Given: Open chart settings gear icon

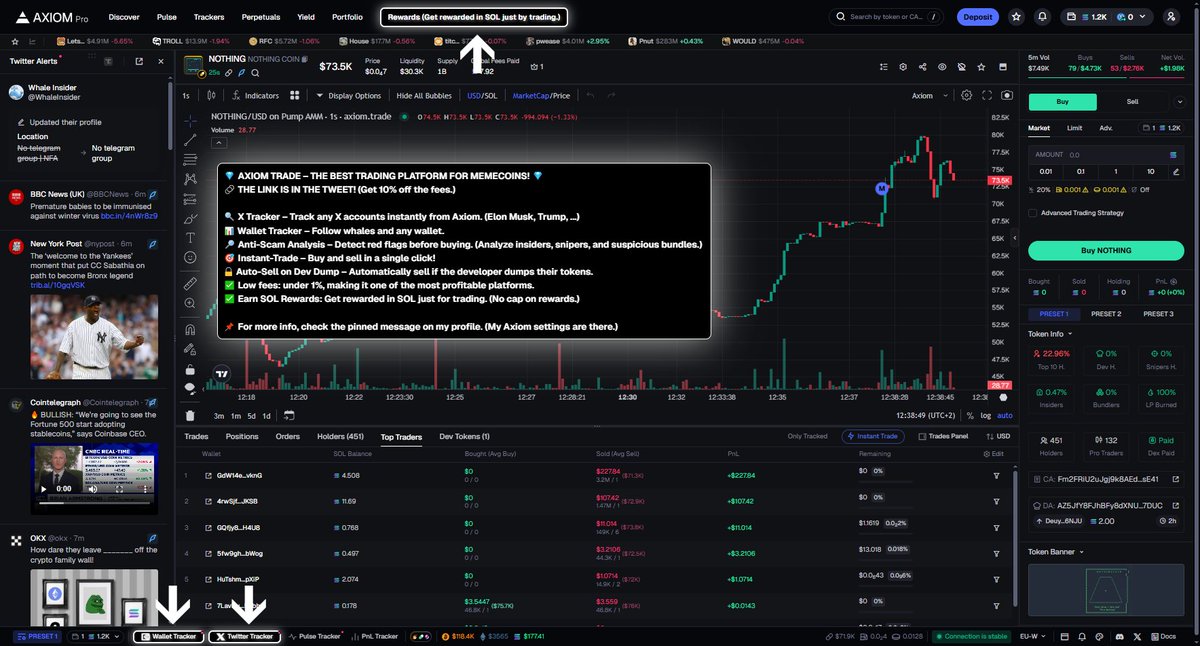Looking at the screenshot, I should click(x=966, y=96).
